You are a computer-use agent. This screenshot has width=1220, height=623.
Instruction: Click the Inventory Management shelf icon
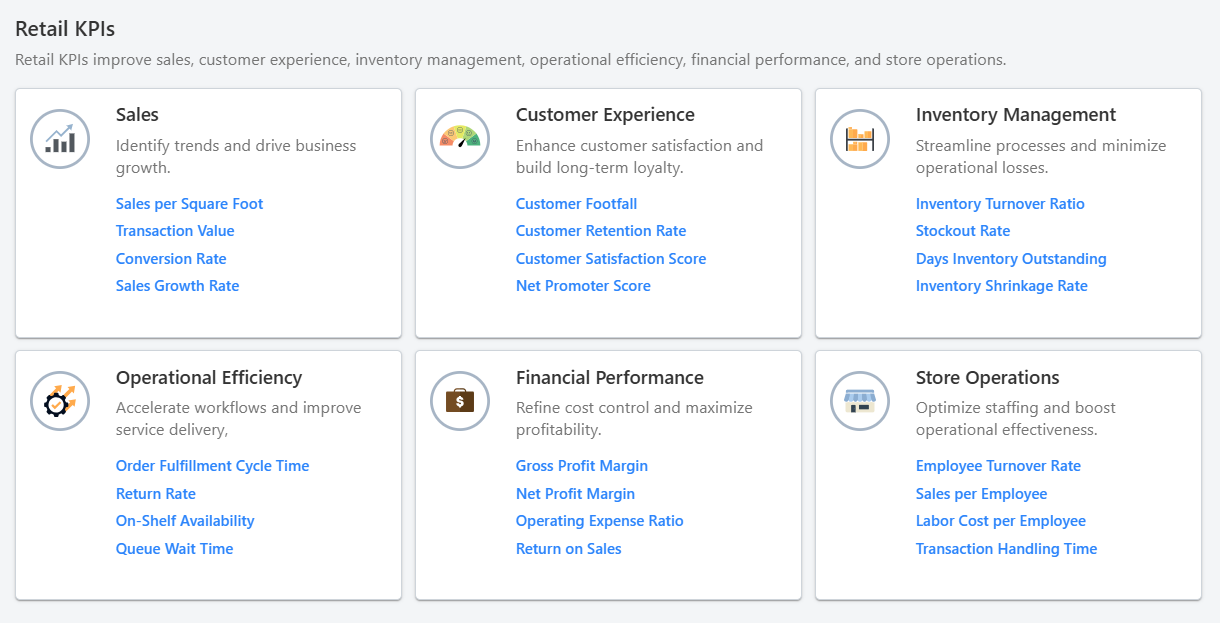point(860,139)
